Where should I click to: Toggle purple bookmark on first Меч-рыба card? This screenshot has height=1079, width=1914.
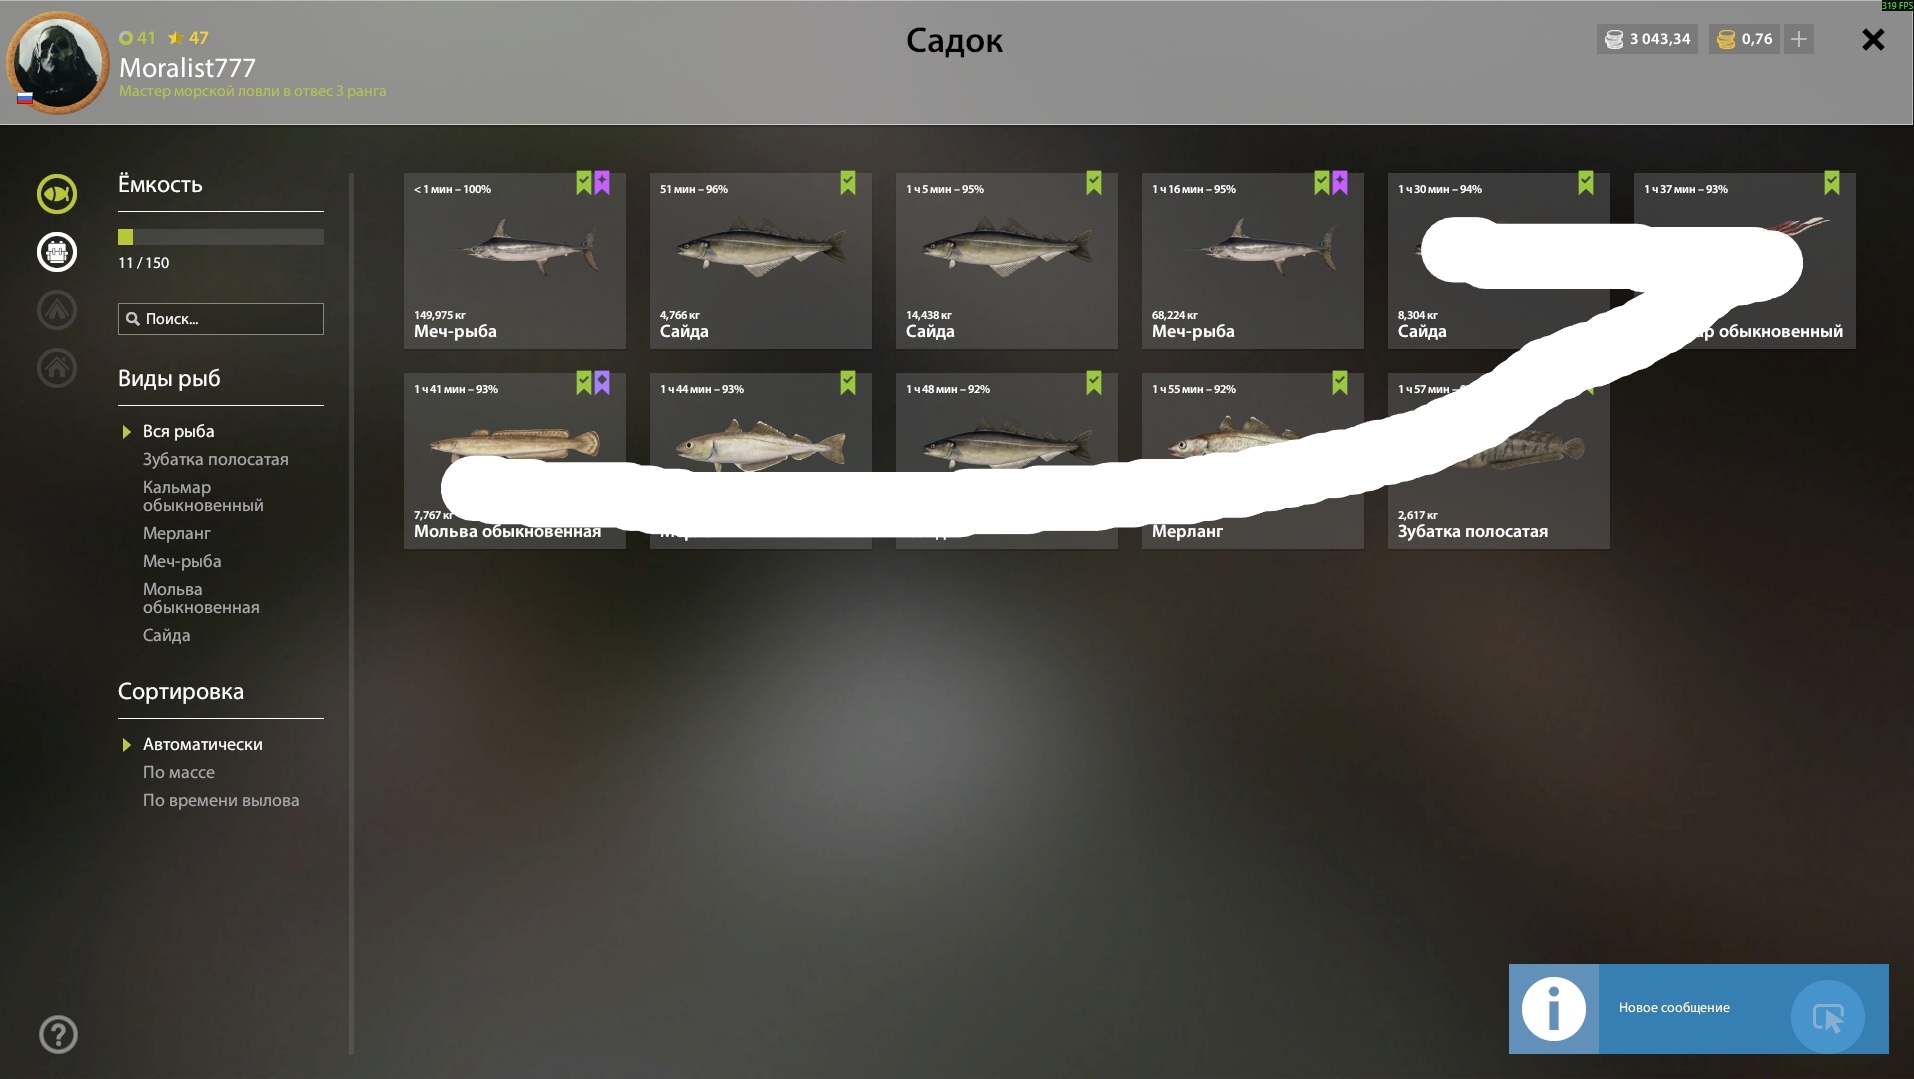602,182
